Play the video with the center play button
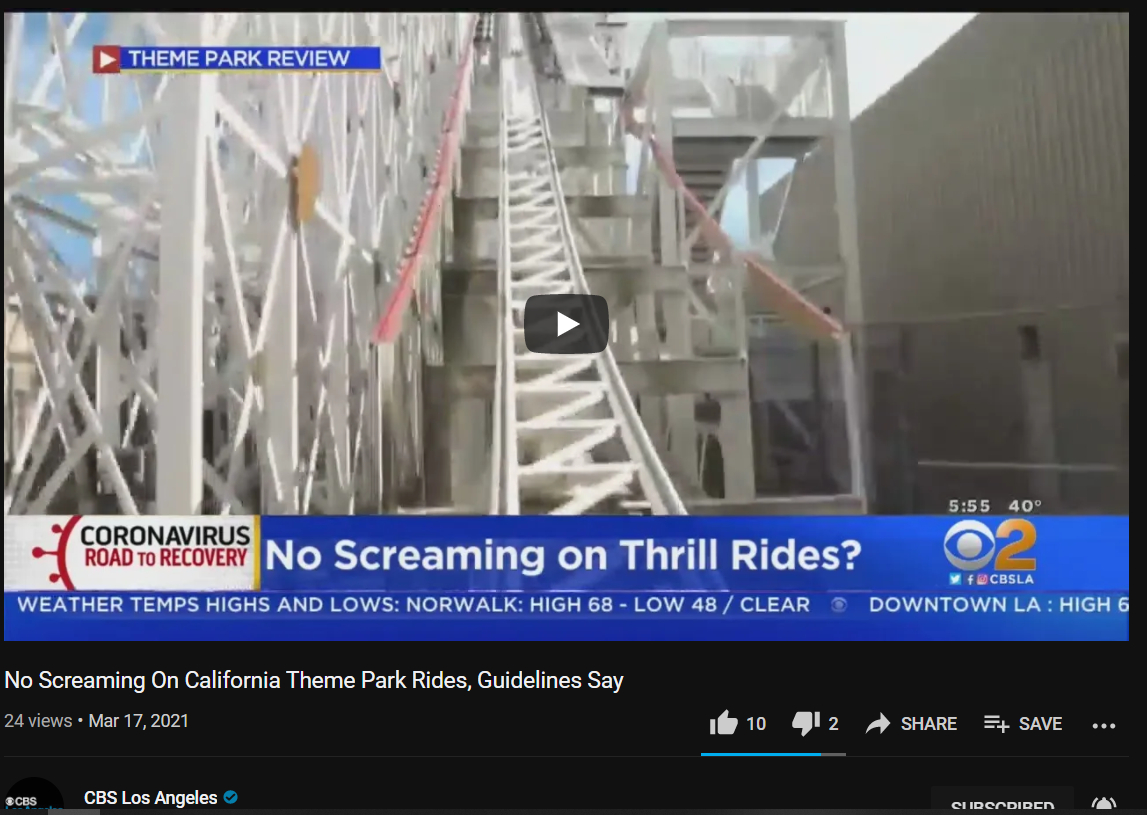The width and height of the screenshot is (1147, 815). pyautogui.click(x=566, y=324)
